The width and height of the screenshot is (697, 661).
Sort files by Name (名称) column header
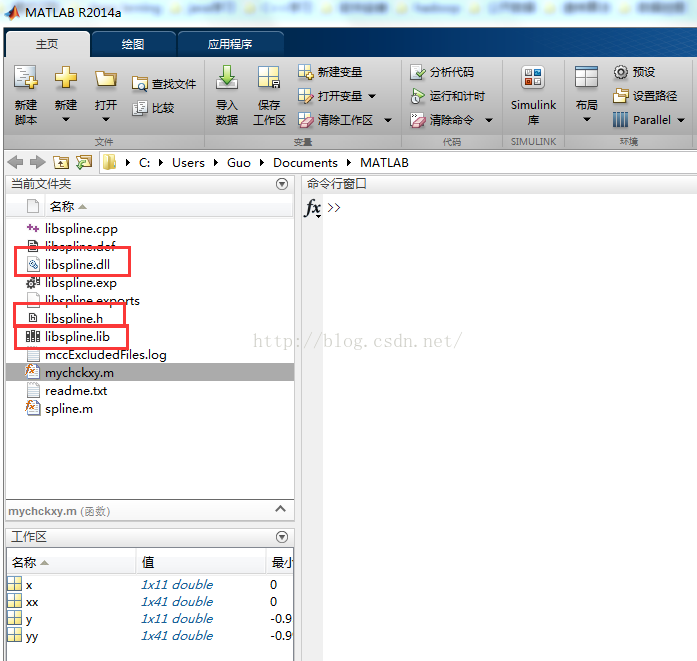pyautogui.click(x=169, y=207)
